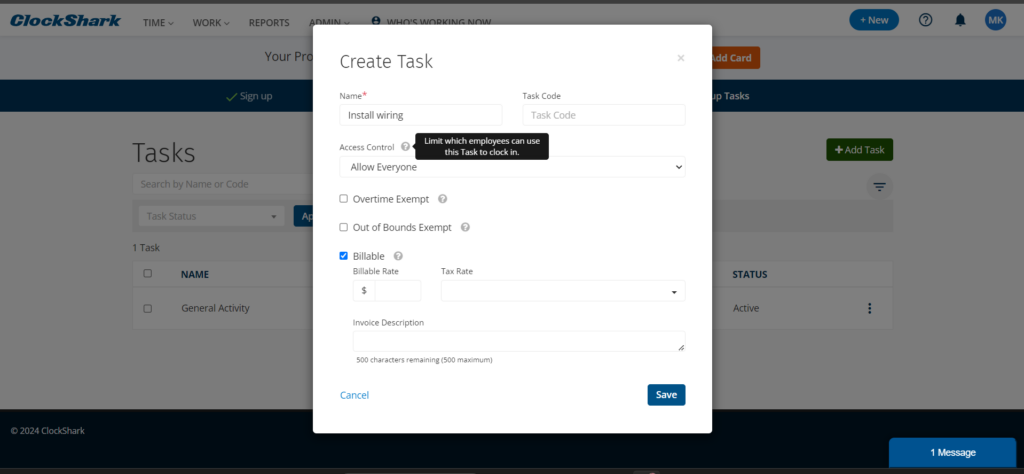Cancel the Create Task dialog
The height and width of the screenshot is (474, 1024).
pos(355,395)
